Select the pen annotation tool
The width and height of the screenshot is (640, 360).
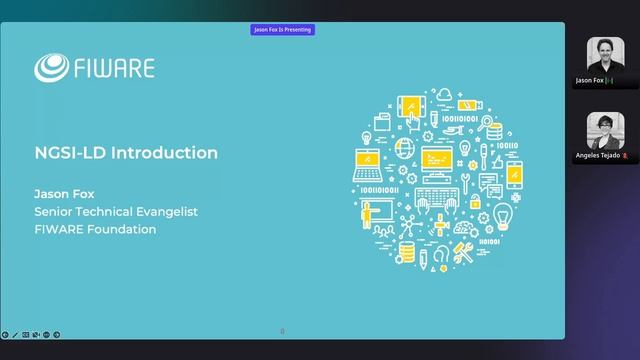coord(15,335)
